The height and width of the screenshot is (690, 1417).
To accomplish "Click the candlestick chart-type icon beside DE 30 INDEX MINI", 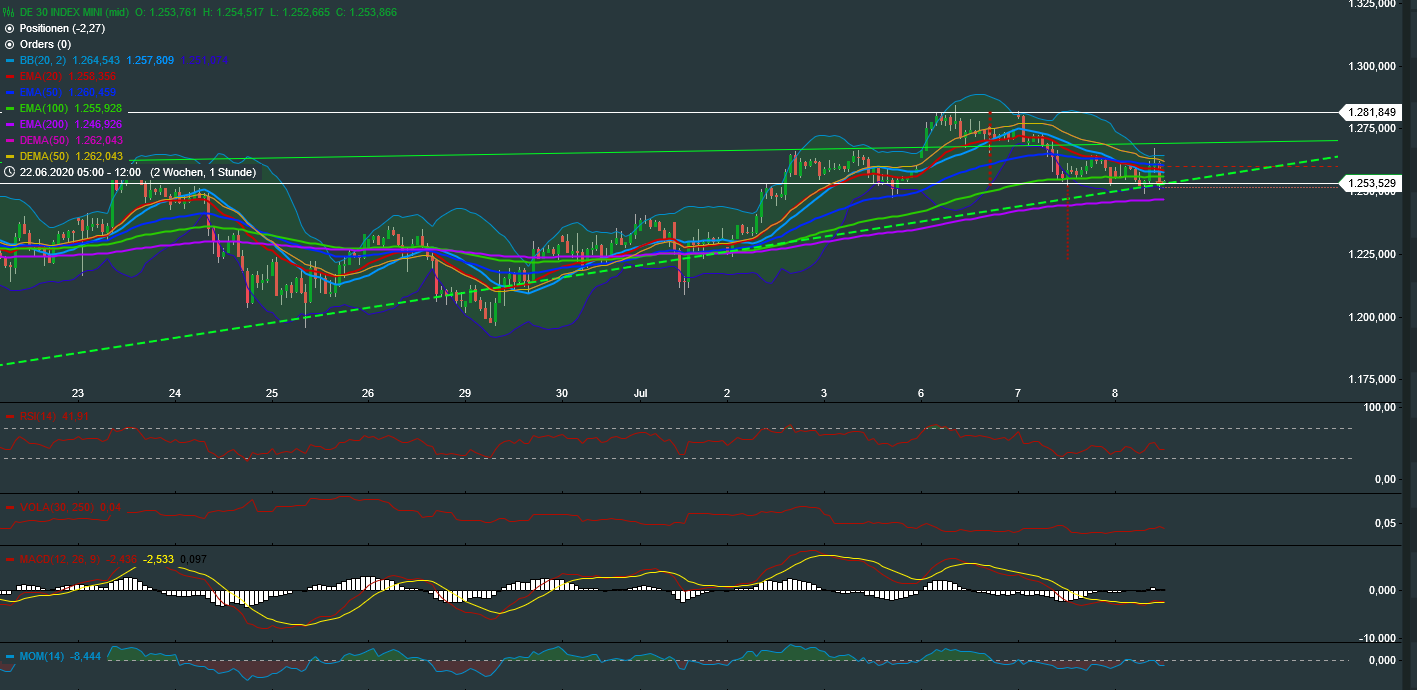I will [9, 12].
